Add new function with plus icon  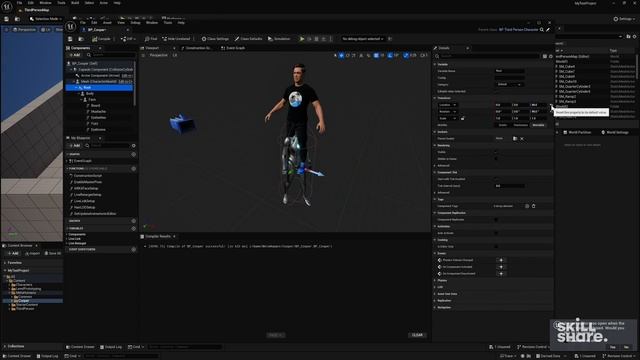coord(133,169)
